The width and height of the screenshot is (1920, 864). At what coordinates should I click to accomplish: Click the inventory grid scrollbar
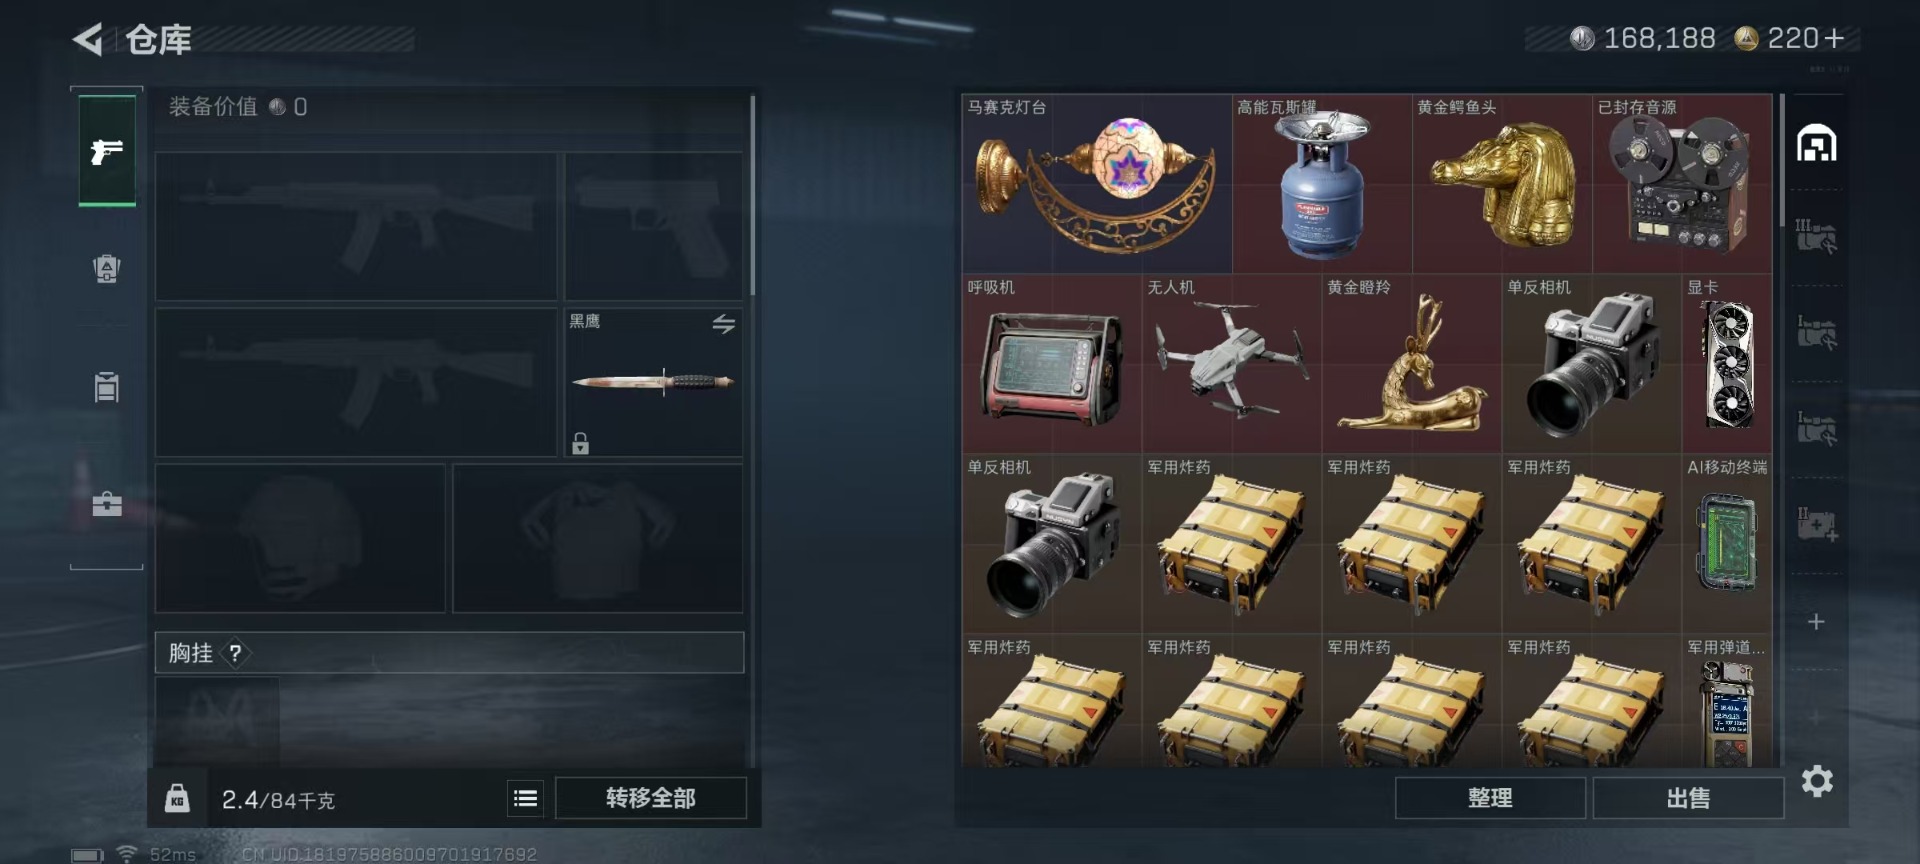[x=1781, y=160]
